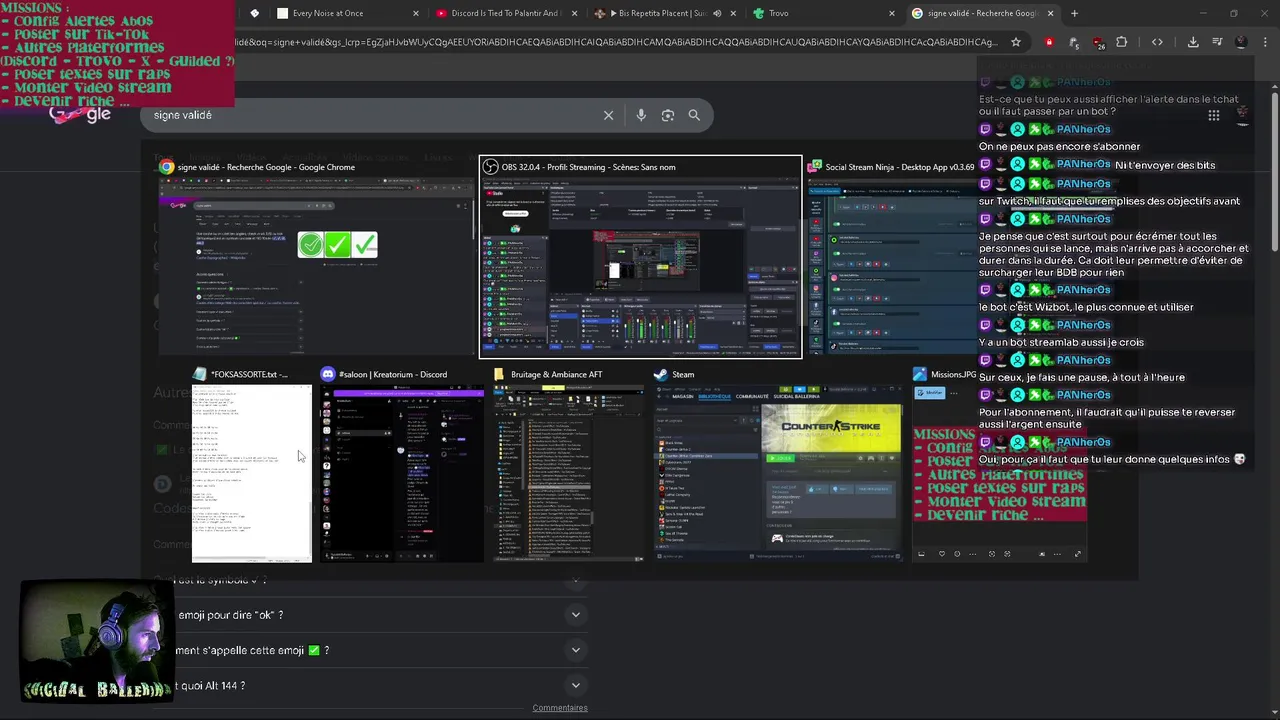The height and width of the screenshot is (720, 1280).
Task: Mute audio on the Bis Repetita Placent tab
Action: (717, 13)
